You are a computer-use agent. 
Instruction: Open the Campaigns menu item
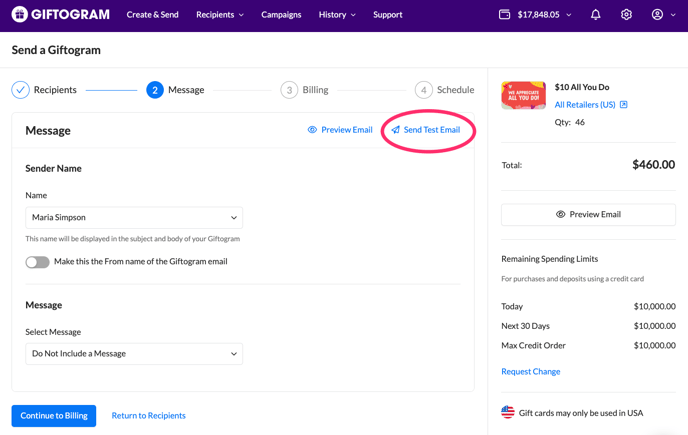(281, 15)
